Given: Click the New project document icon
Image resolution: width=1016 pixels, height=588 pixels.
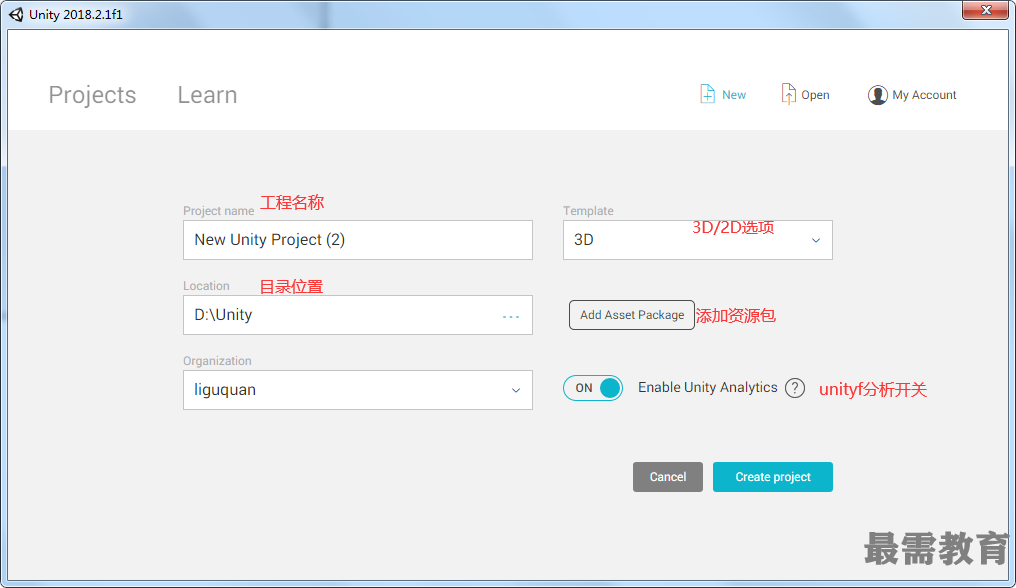Looking at the screenshot, I should (x=708, y=94).
